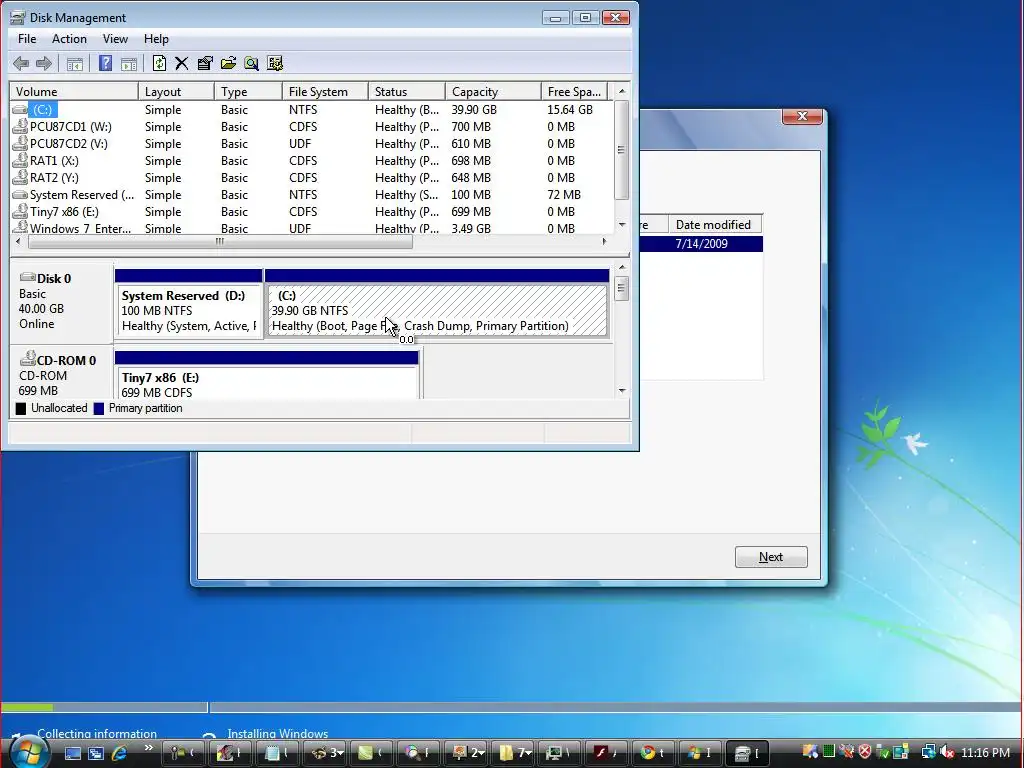Open the Action menu
The image size is (1024, 768).
69,39
